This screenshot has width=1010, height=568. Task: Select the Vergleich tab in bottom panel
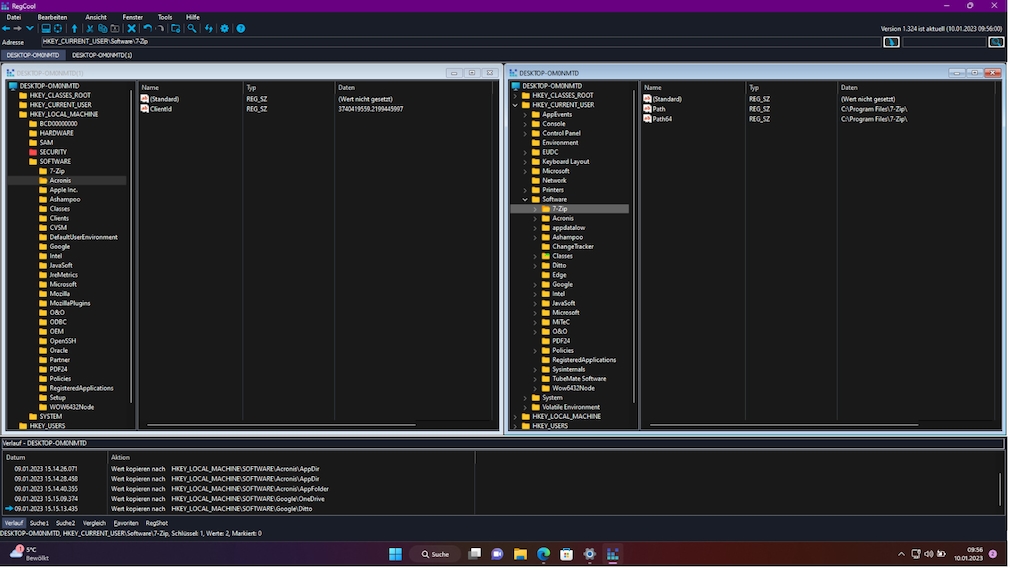[94, 523]
